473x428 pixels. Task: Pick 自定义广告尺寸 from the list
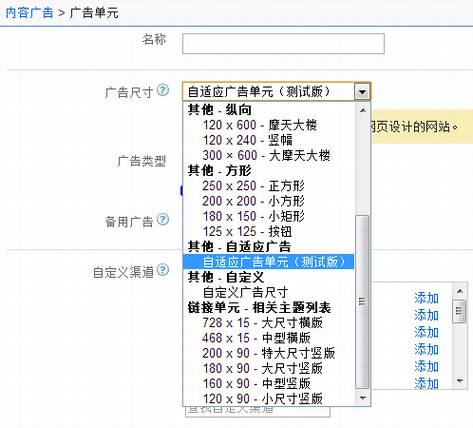pyautogui.click(x=246, y=292)
